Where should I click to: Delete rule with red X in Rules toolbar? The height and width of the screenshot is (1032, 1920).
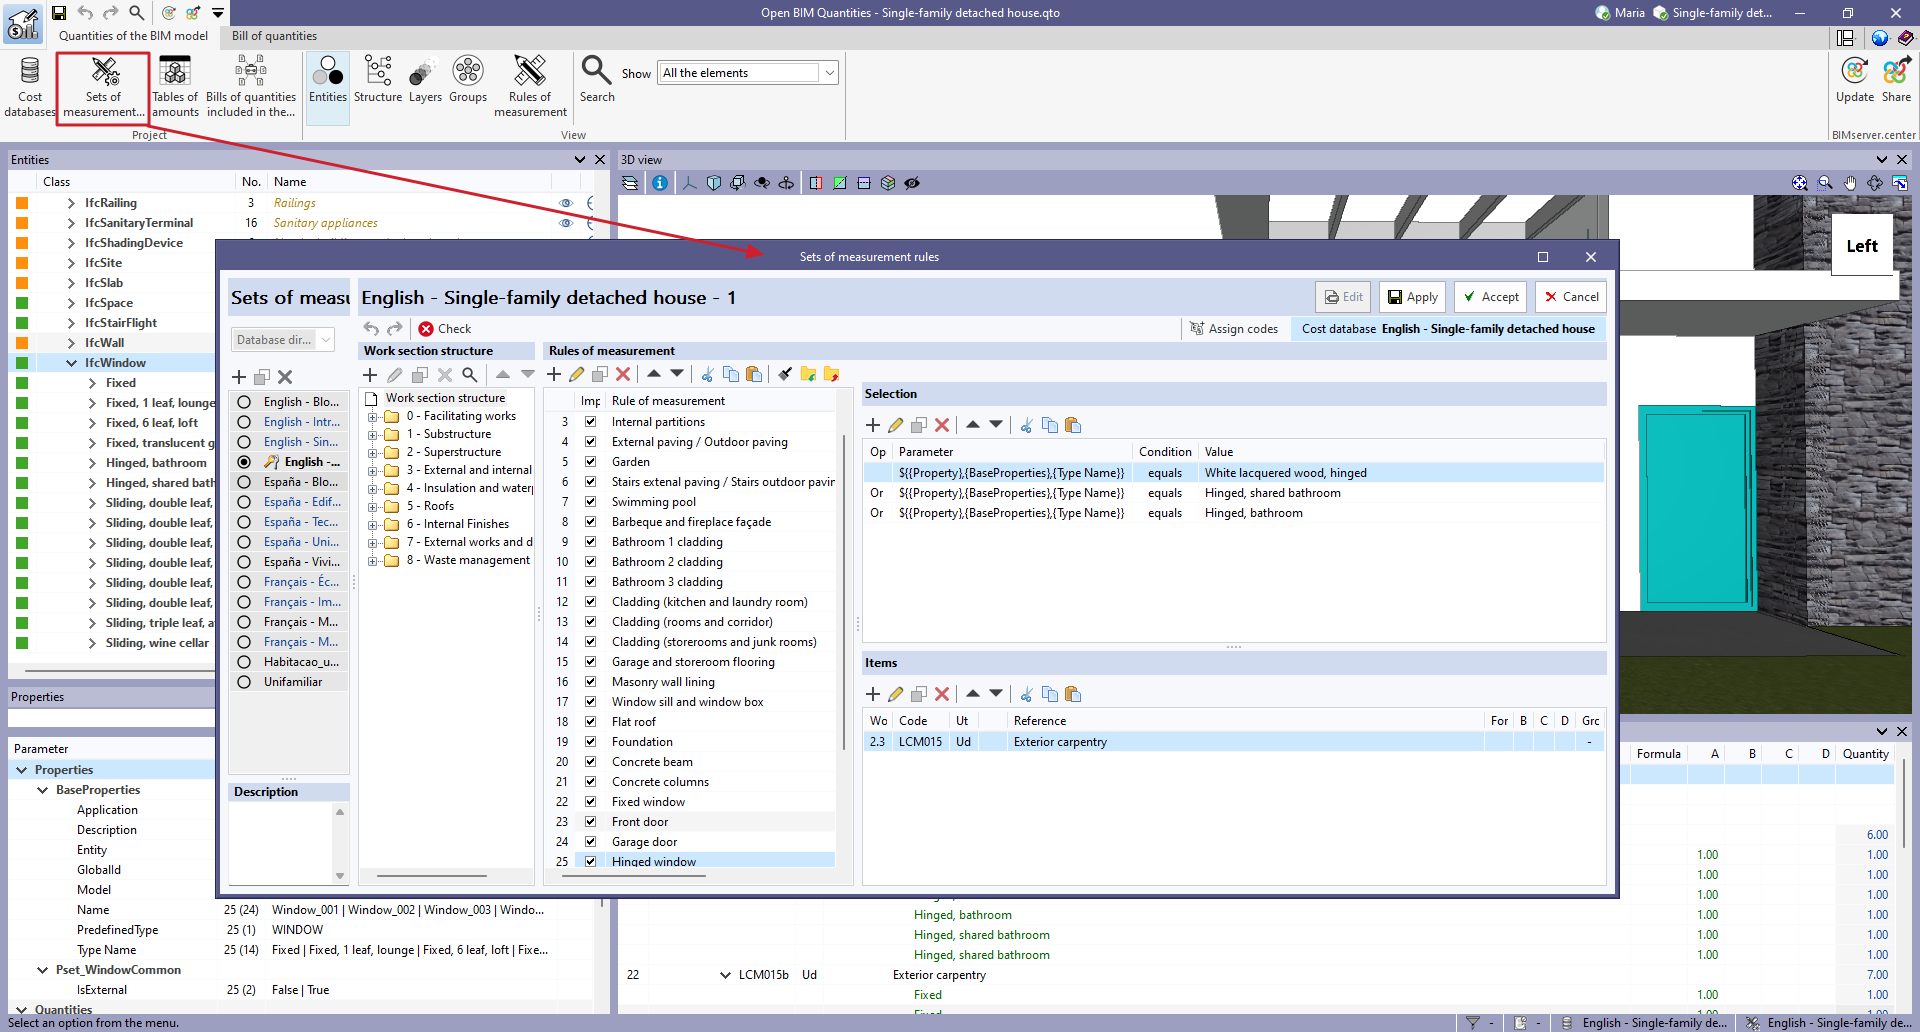click(623, 374)
